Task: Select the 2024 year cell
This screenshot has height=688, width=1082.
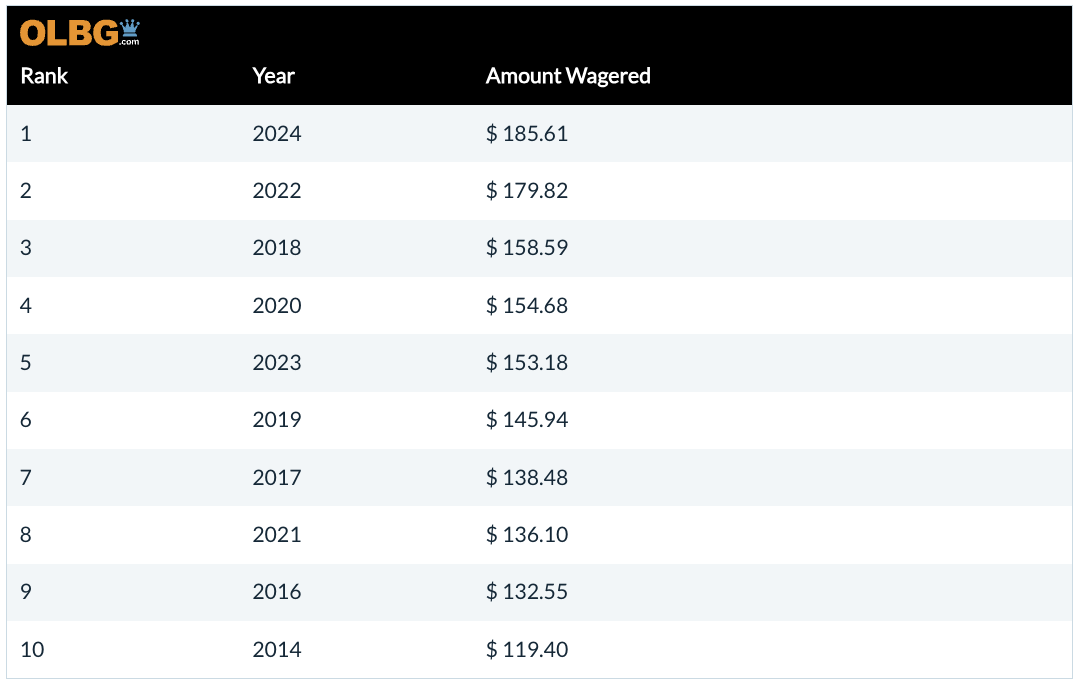Action: [277, 133]
